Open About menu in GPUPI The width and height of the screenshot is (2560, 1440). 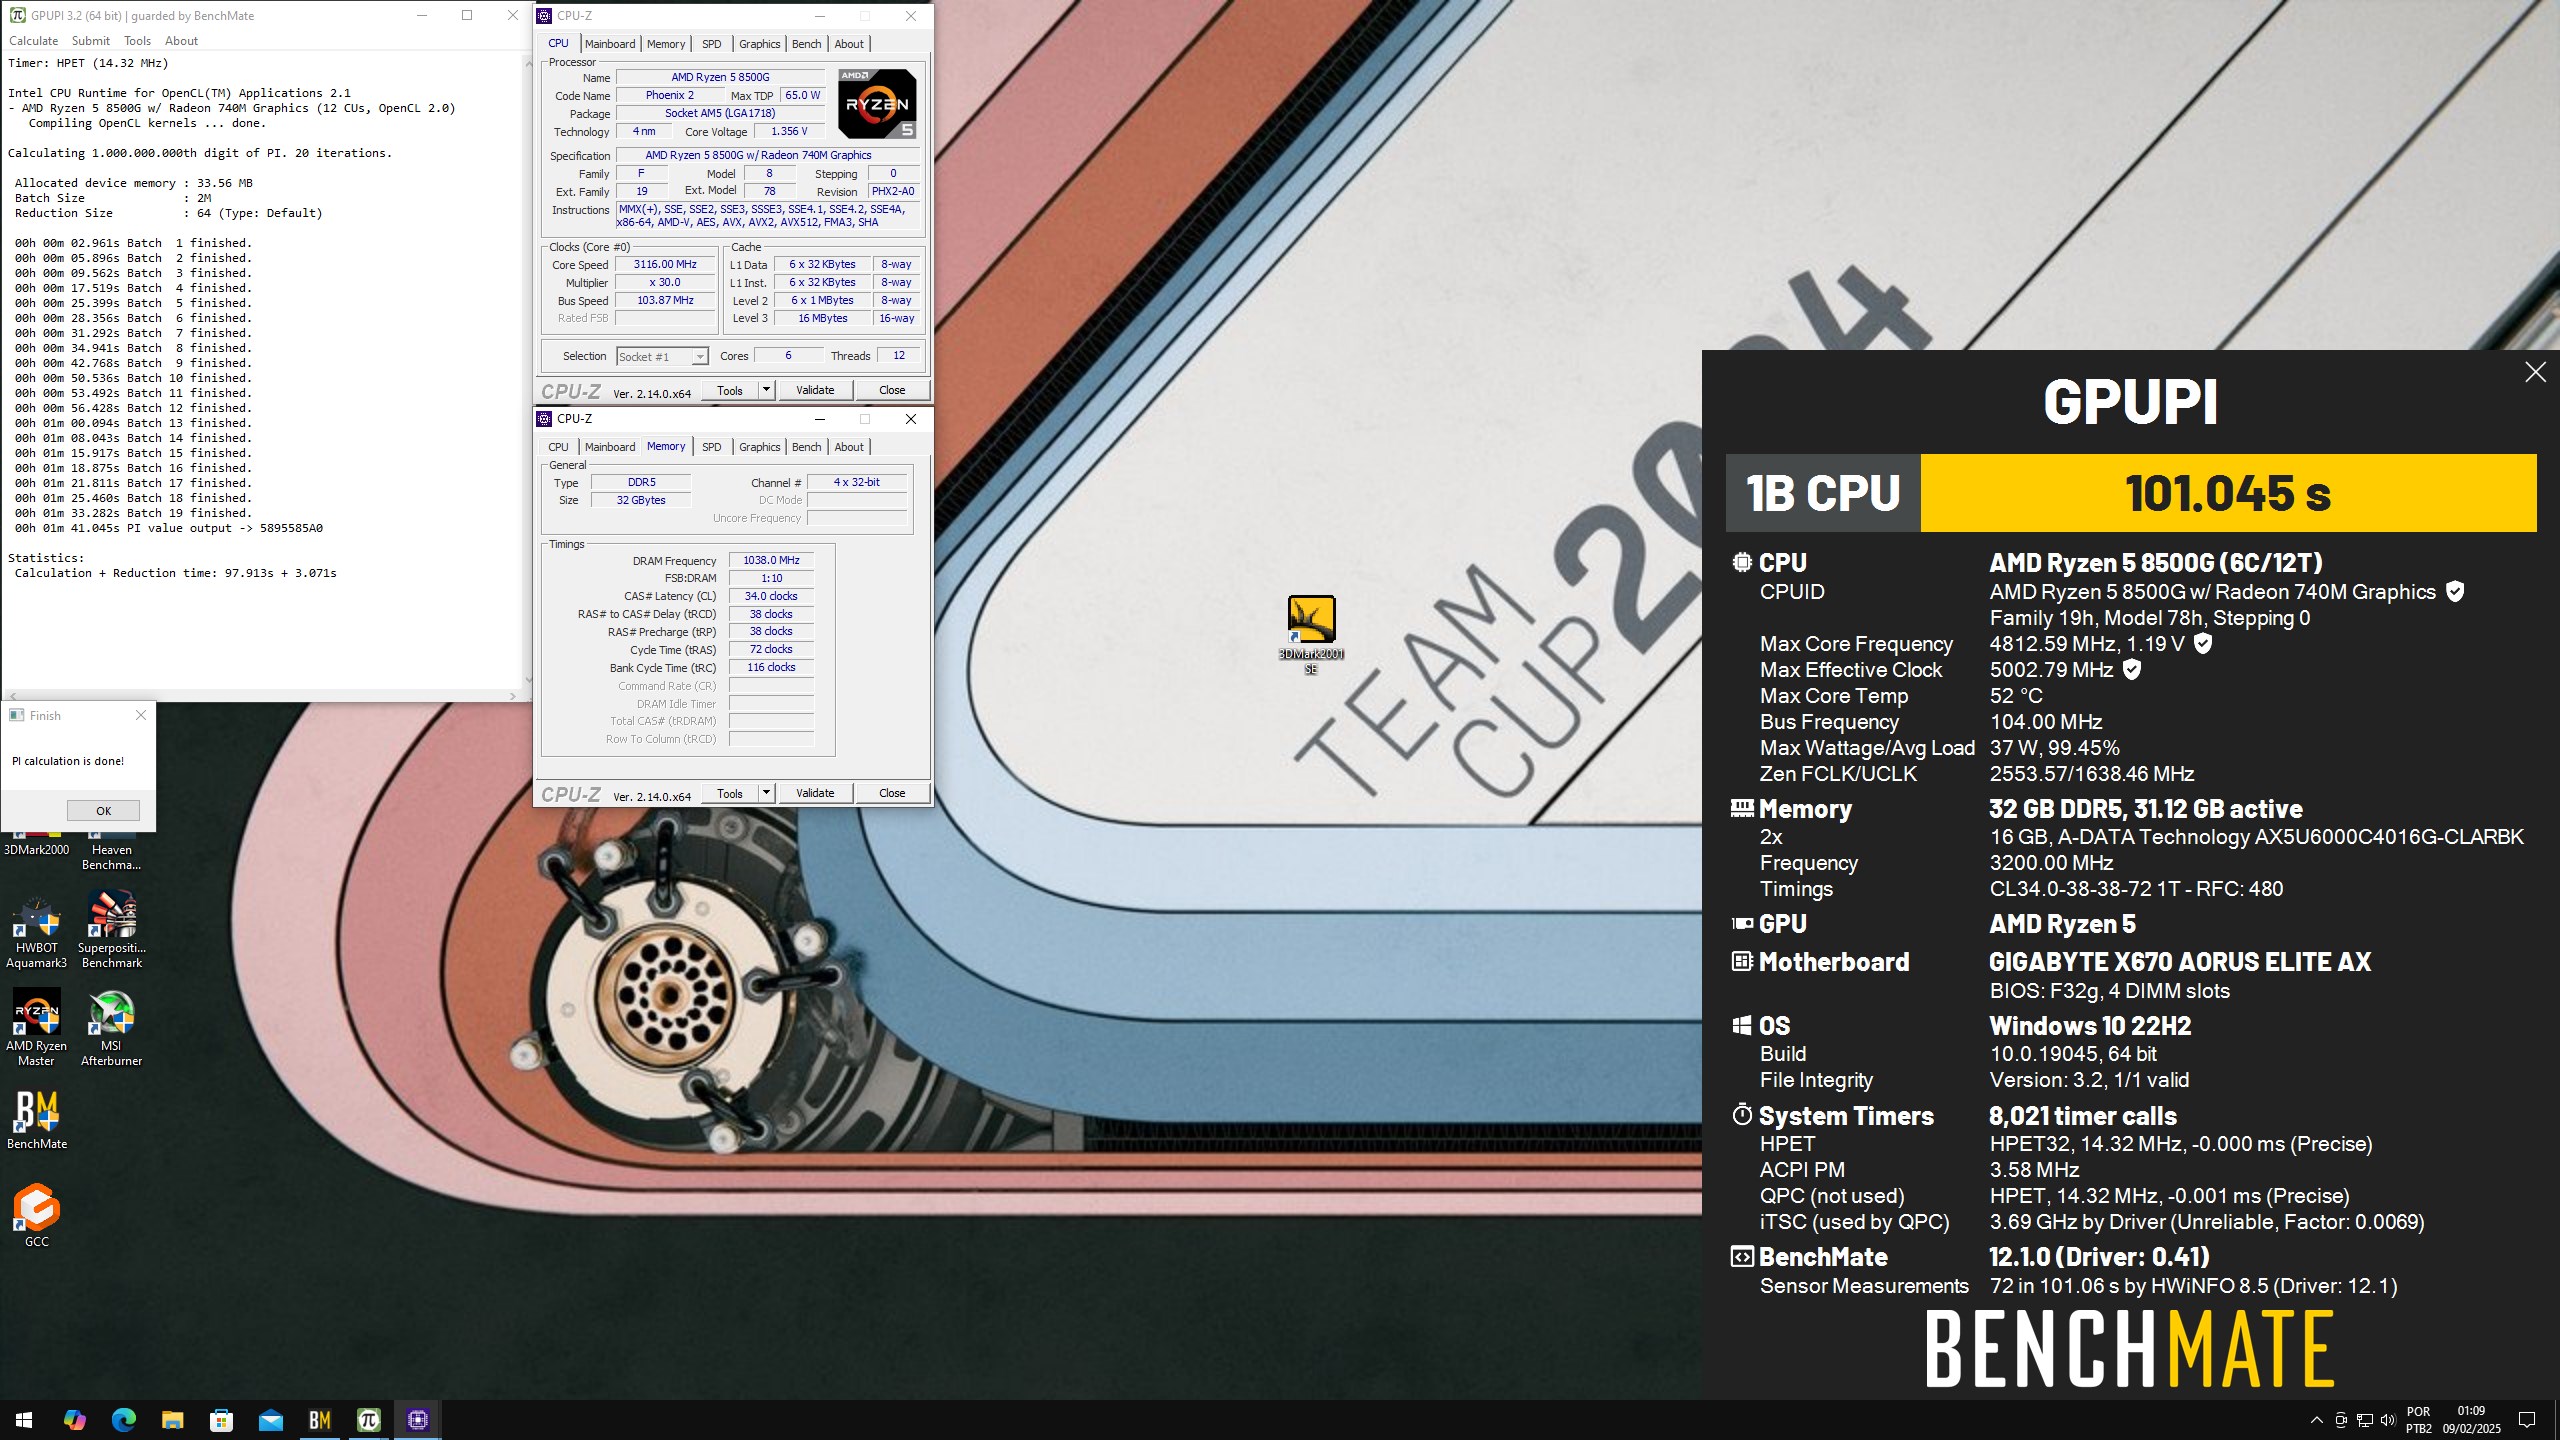coord(181,41)
